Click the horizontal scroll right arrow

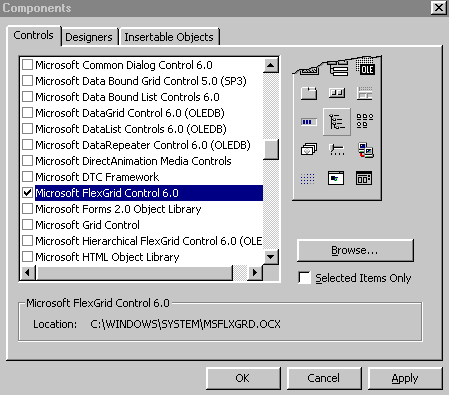pyautogui.click(x=255, y=273)
